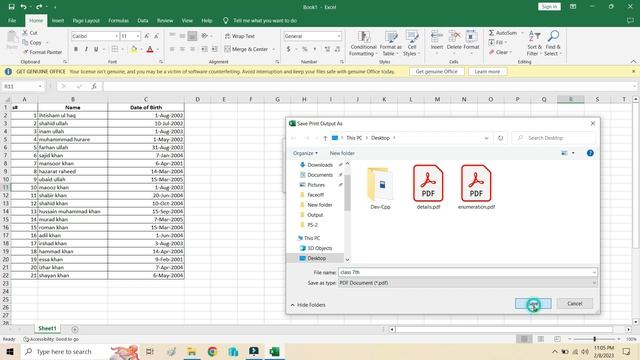The width and height of the screenshot is (640, 360).
Task: Click the Sign in button
Action: tap(549, 7)
